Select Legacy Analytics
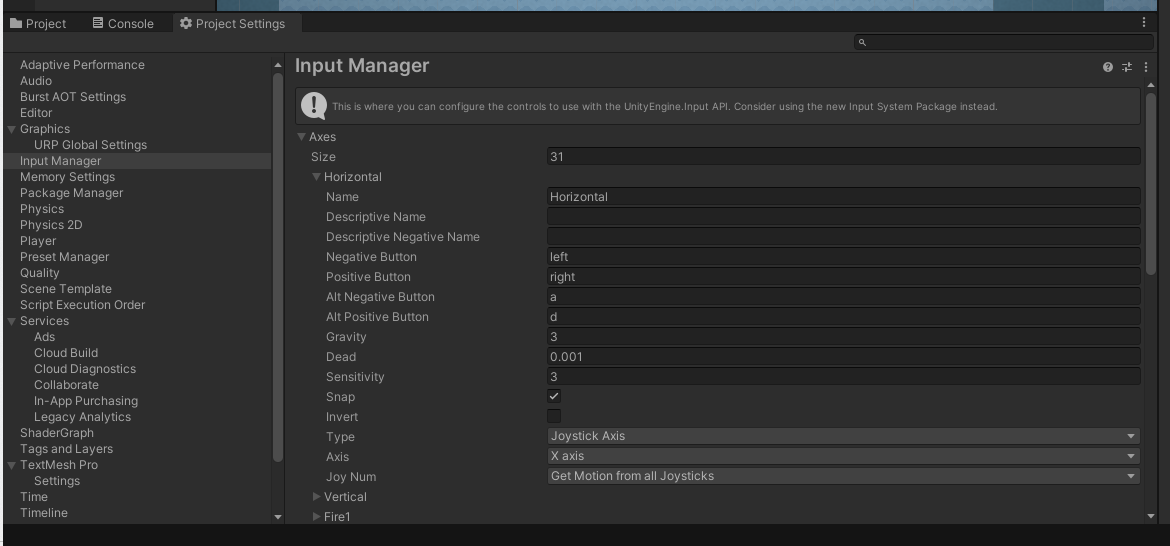1170x546 pixels. click(x=82, y=417)
